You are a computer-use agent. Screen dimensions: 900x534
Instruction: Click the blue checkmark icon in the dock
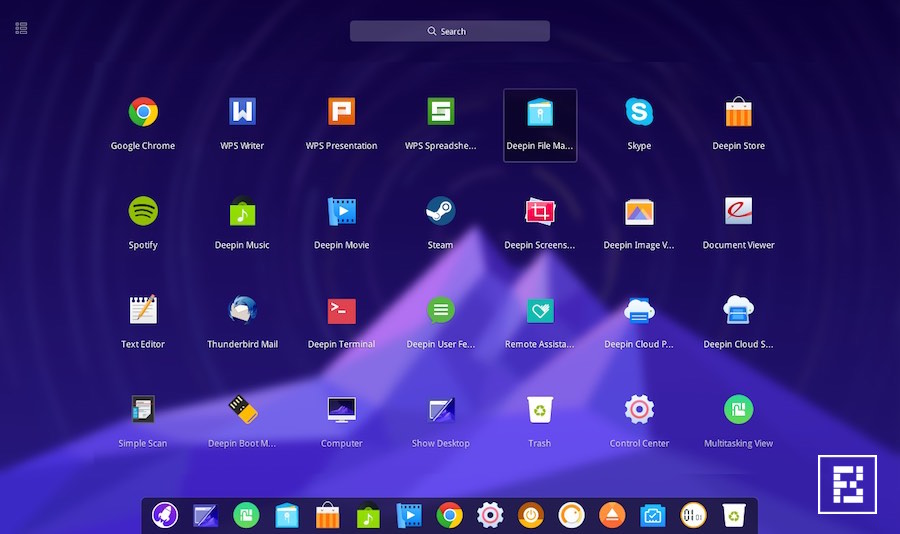[653, 516]
